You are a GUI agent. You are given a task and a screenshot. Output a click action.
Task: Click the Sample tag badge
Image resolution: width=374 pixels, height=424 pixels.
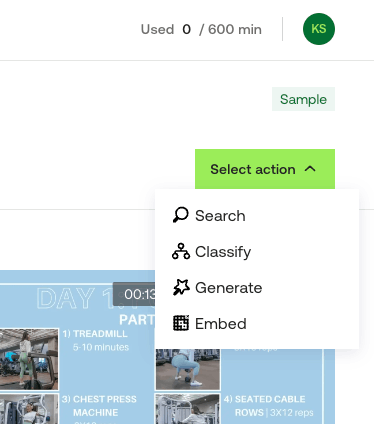[x=303, y=99]
